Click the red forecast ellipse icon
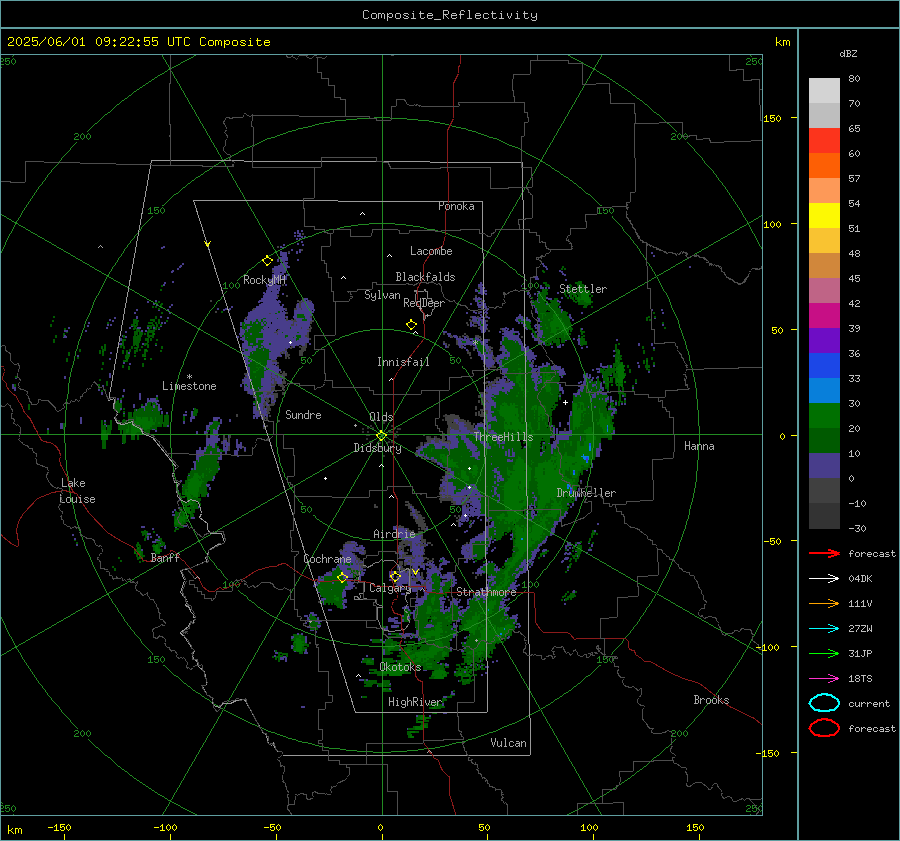This screenshot has width=900, height=841. point(824,728)
